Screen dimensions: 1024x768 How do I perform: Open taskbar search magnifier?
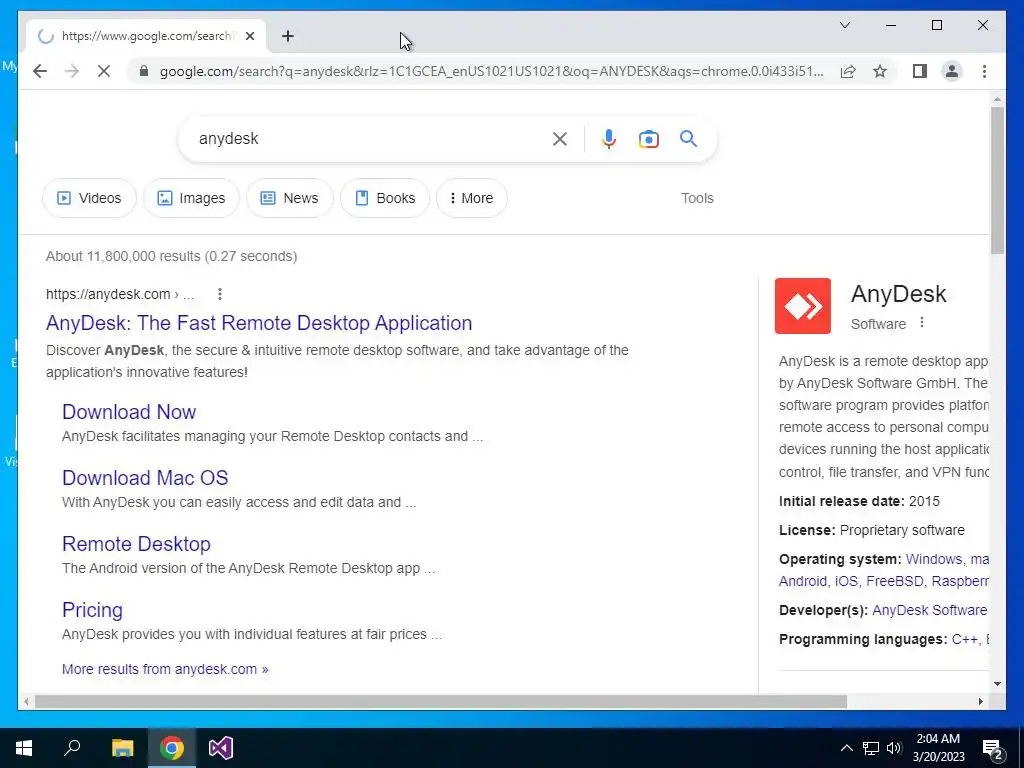click(72, 748)
